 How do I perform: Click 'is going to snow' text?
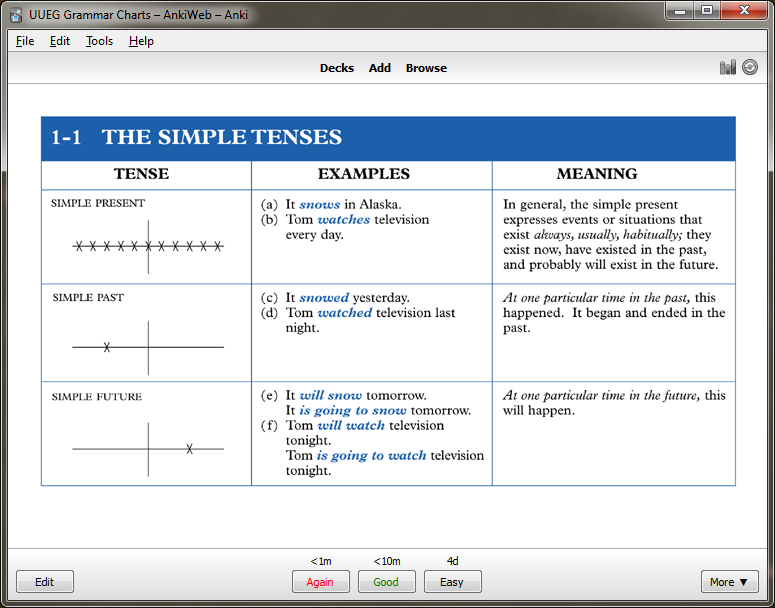[353, 411]
